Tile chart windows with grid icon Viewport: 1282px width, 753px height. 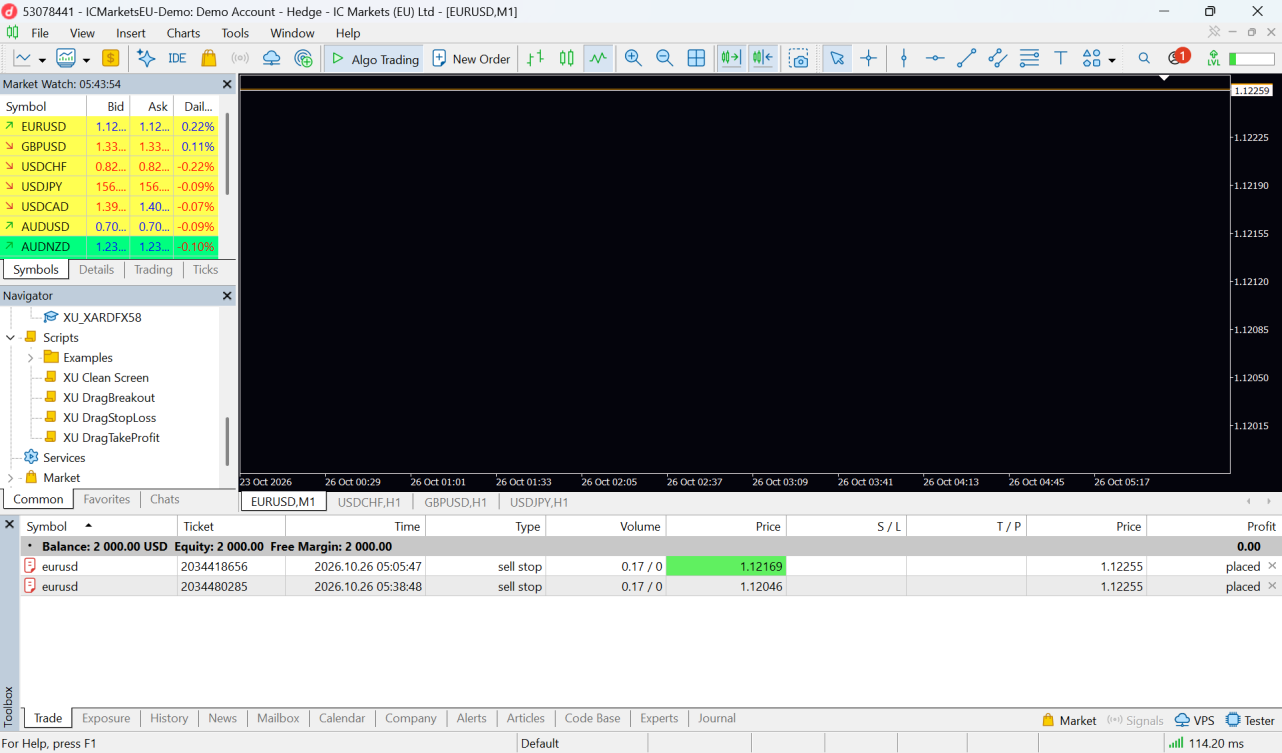(696, 59)
